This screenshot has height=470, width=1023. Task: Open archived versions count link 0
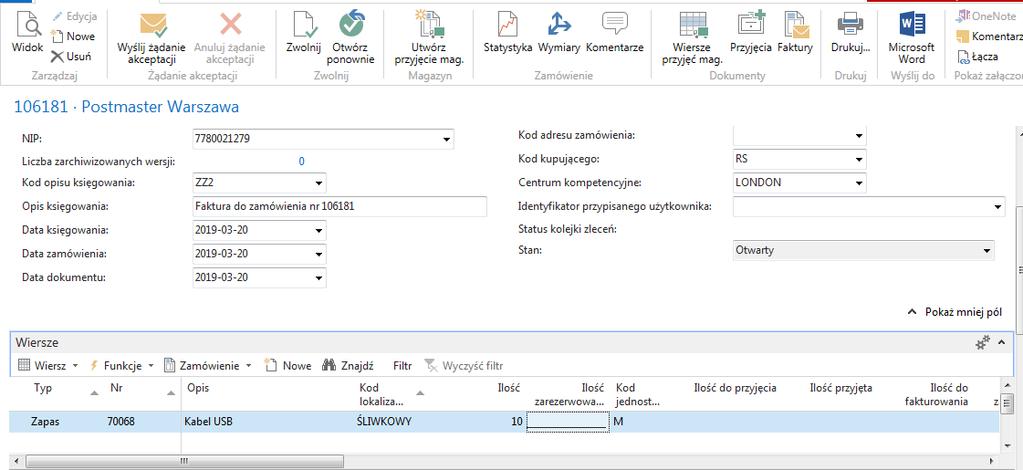click(x=301, y=162)
